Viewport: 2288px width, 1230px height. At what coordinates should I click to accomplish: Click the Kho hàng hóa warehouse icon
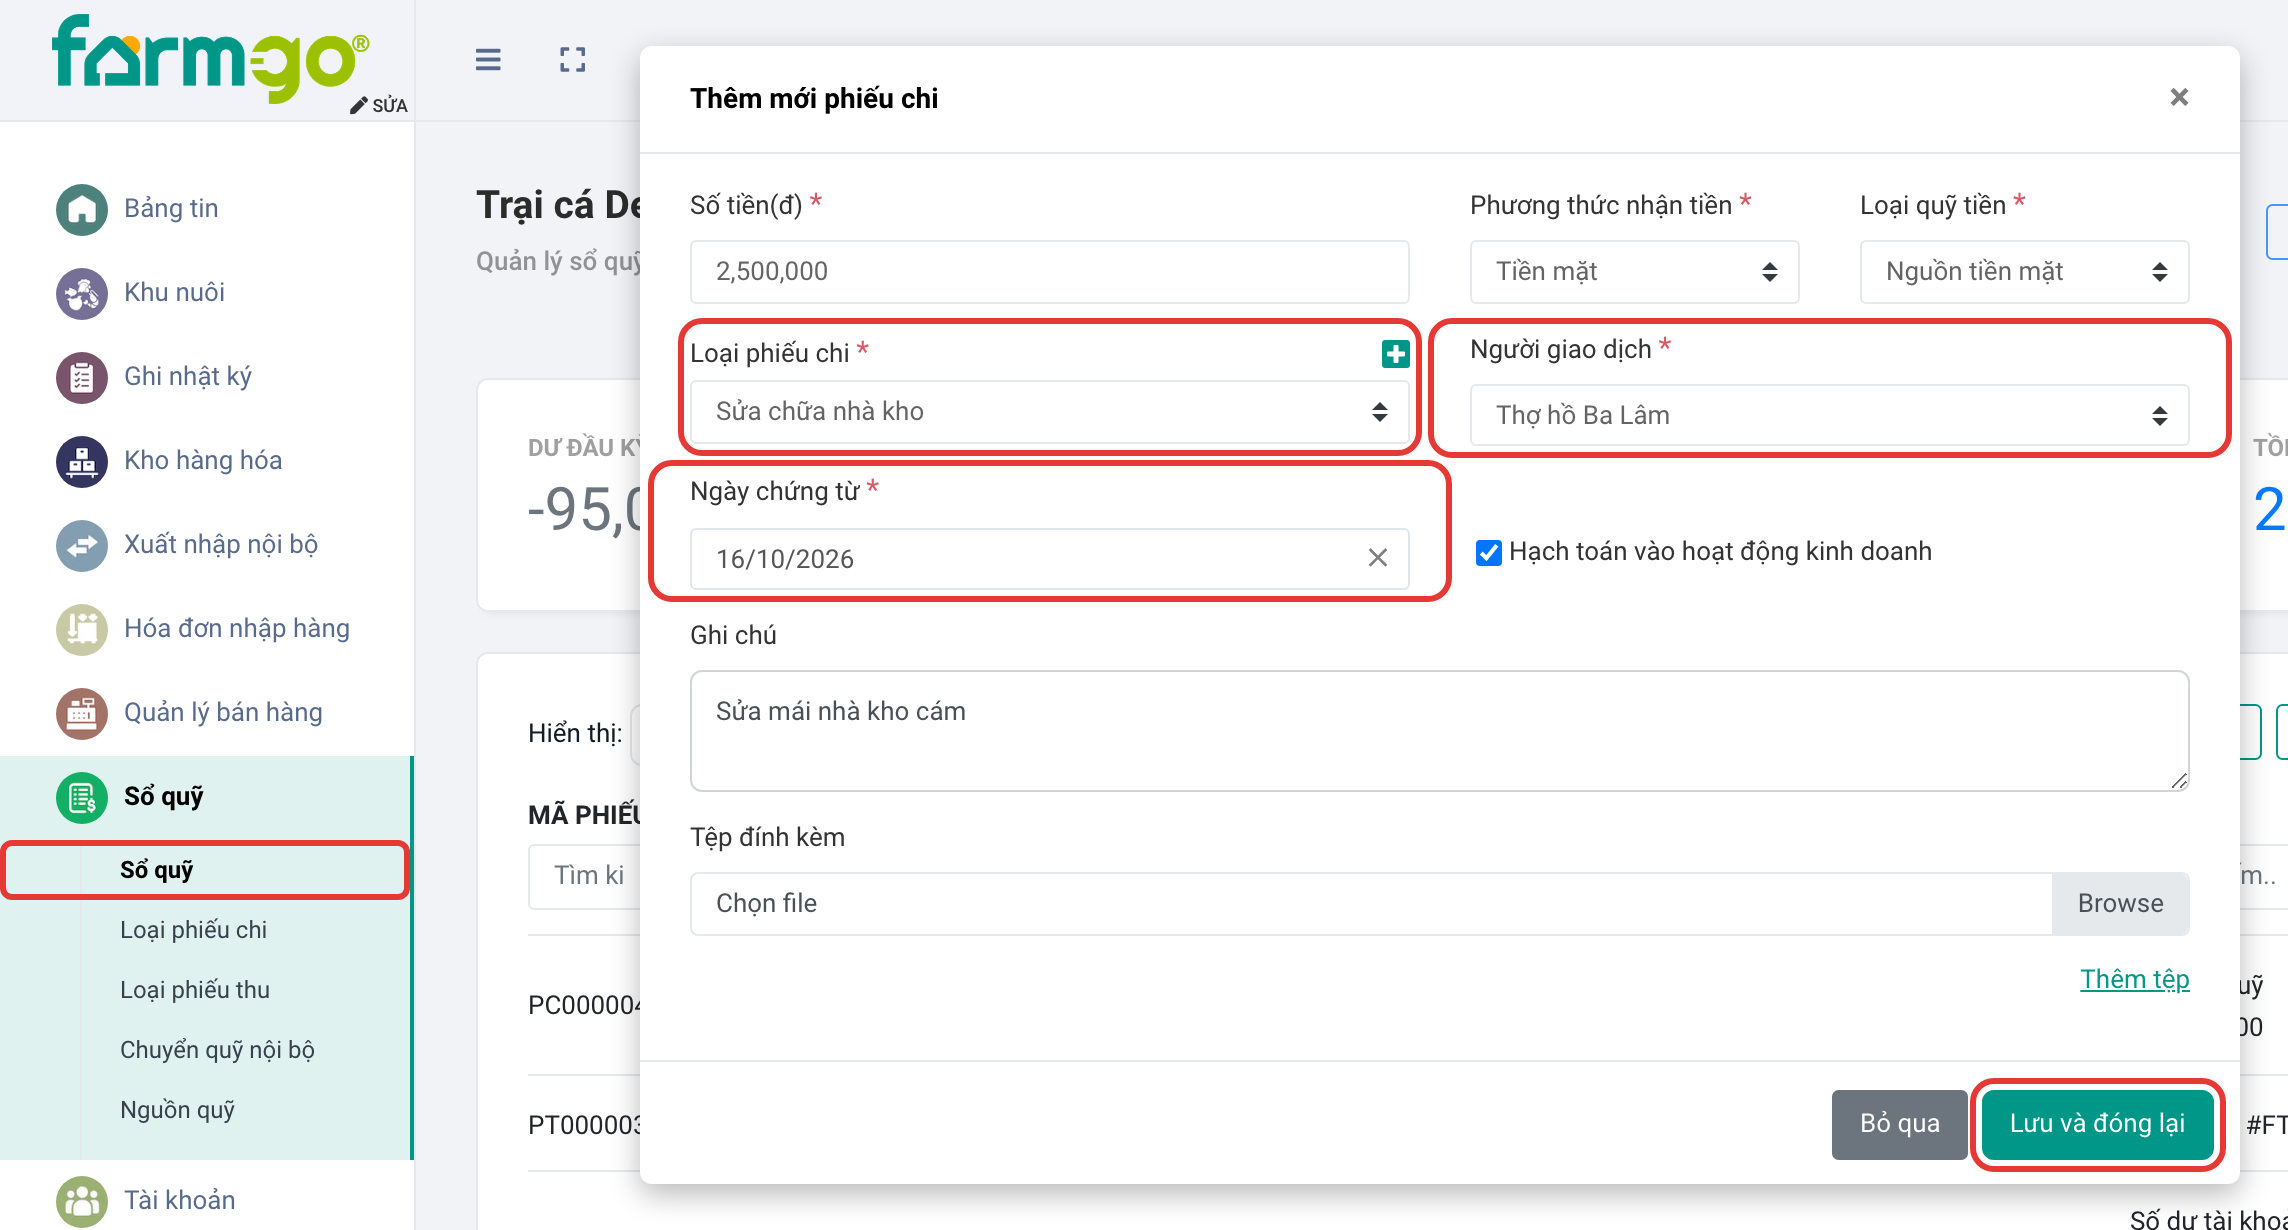82,461
